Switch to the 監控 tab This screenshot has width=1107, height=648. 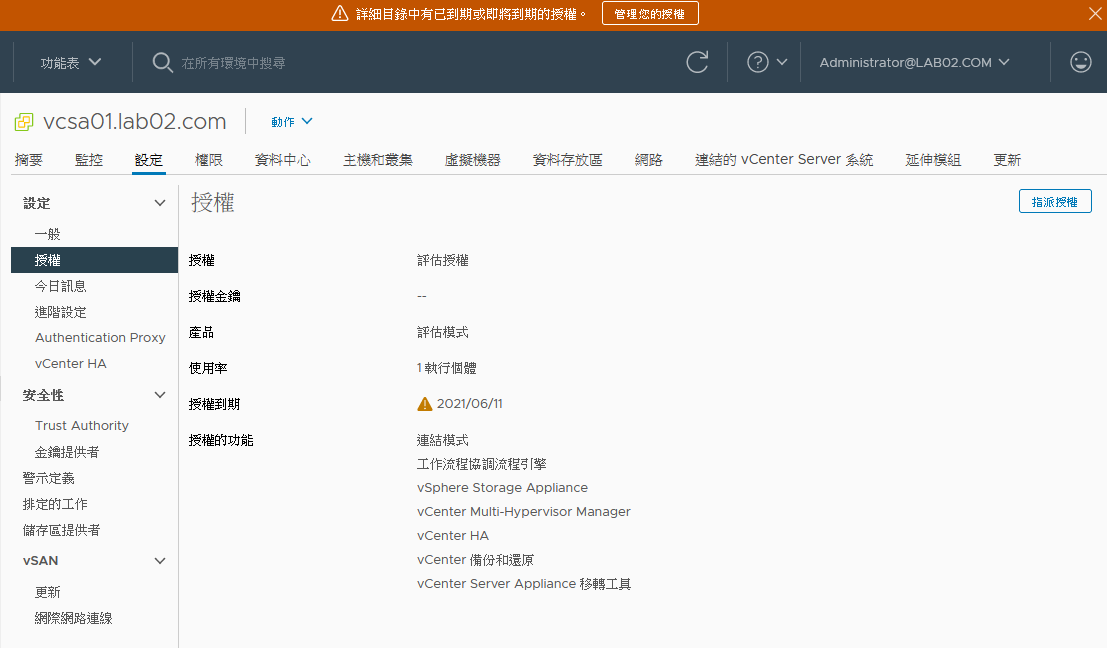tap(89, 160)
